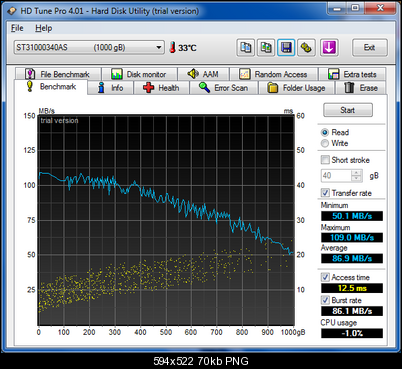This screenshot has width=402, height=369.
Task: Open the AAM tab
Action: tap(204, 74)
